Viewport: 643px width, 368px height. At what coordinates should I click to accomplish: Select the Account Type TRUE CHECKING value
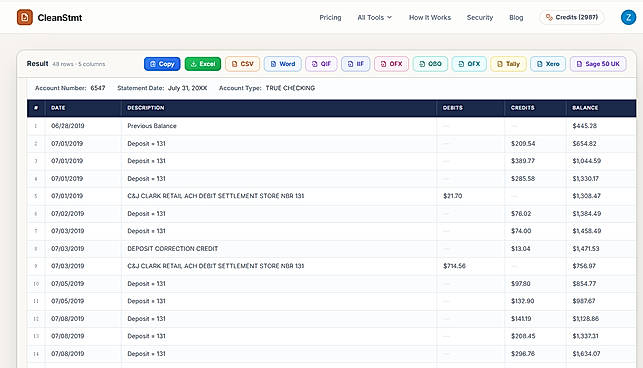coord(290,88)
